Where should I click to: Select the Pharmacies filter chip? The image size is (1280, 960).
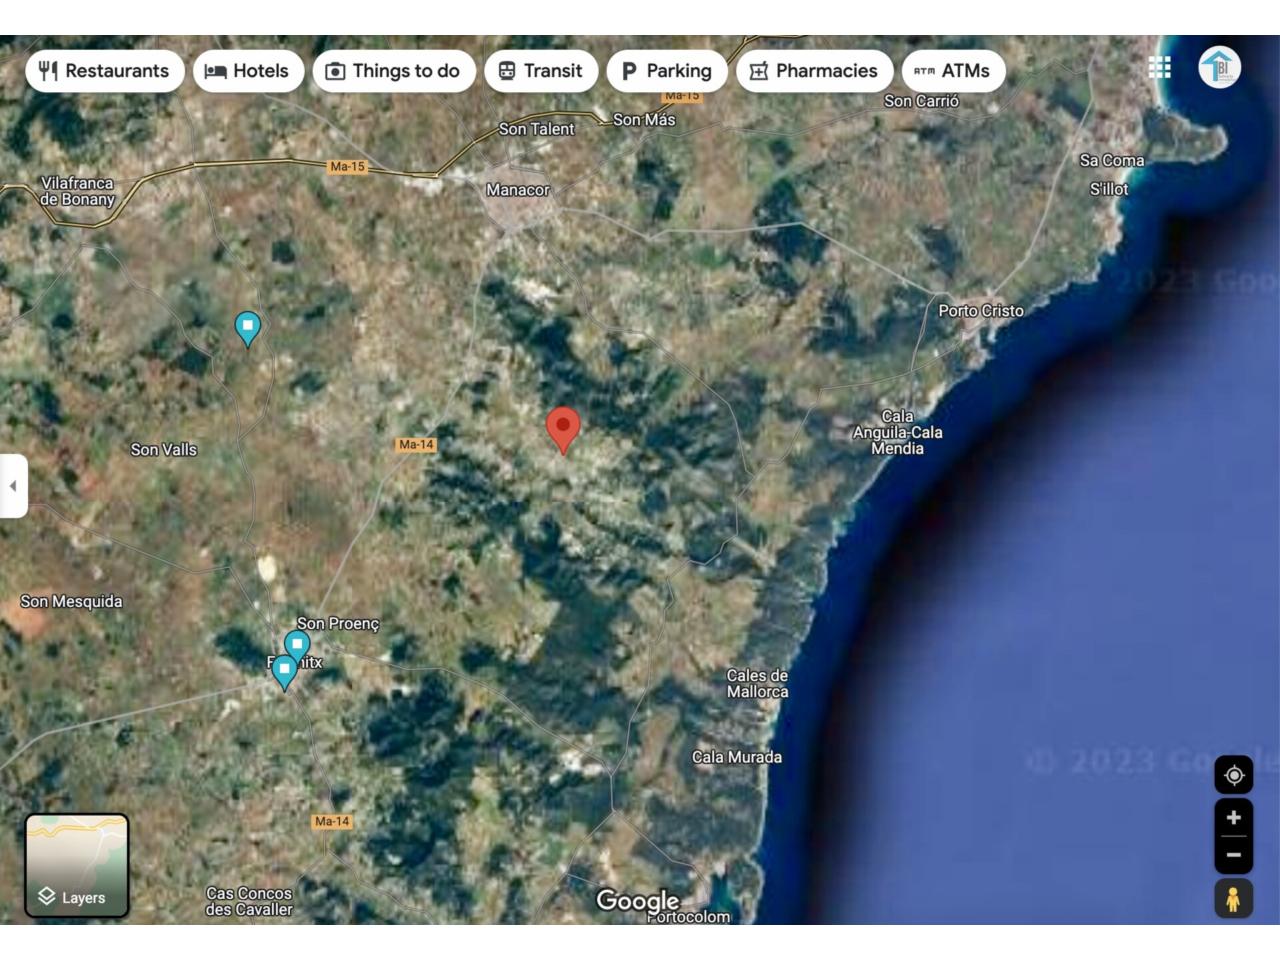point(815,71)
